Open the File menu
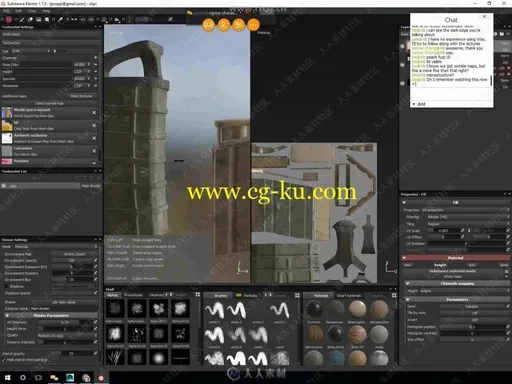The image size is (512, 384). (6, 11)
